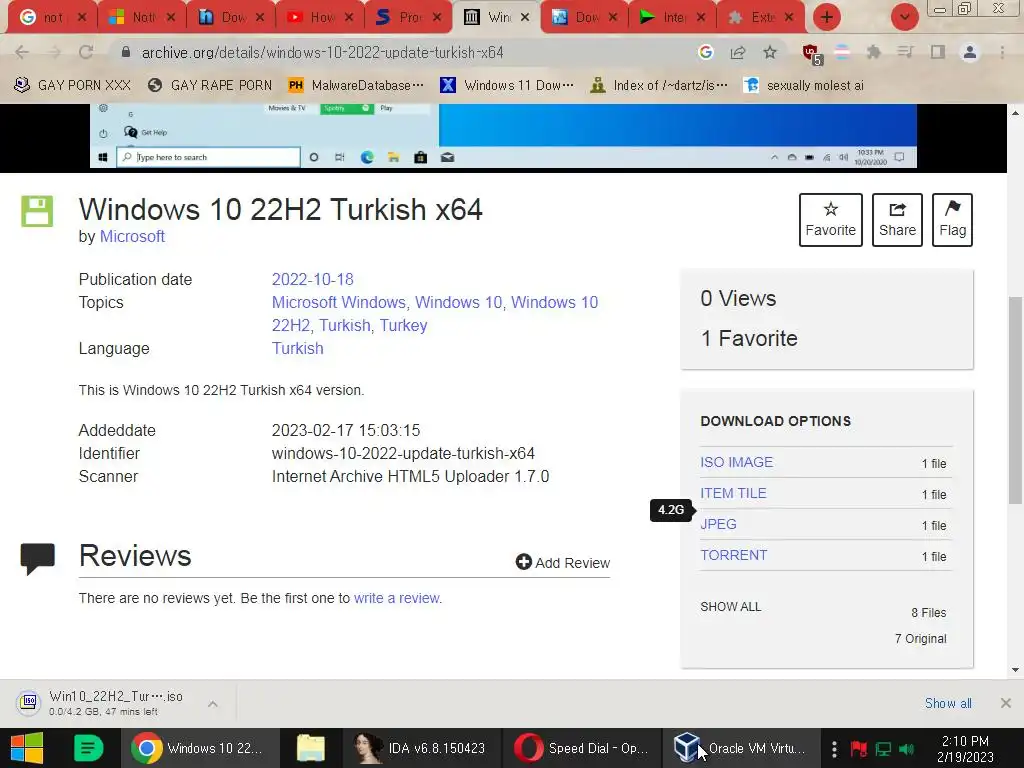Open the 'Windows 11 Dow…' bookmark
The height and width of the screenshot is (768, 1024).
pos(507,85)
